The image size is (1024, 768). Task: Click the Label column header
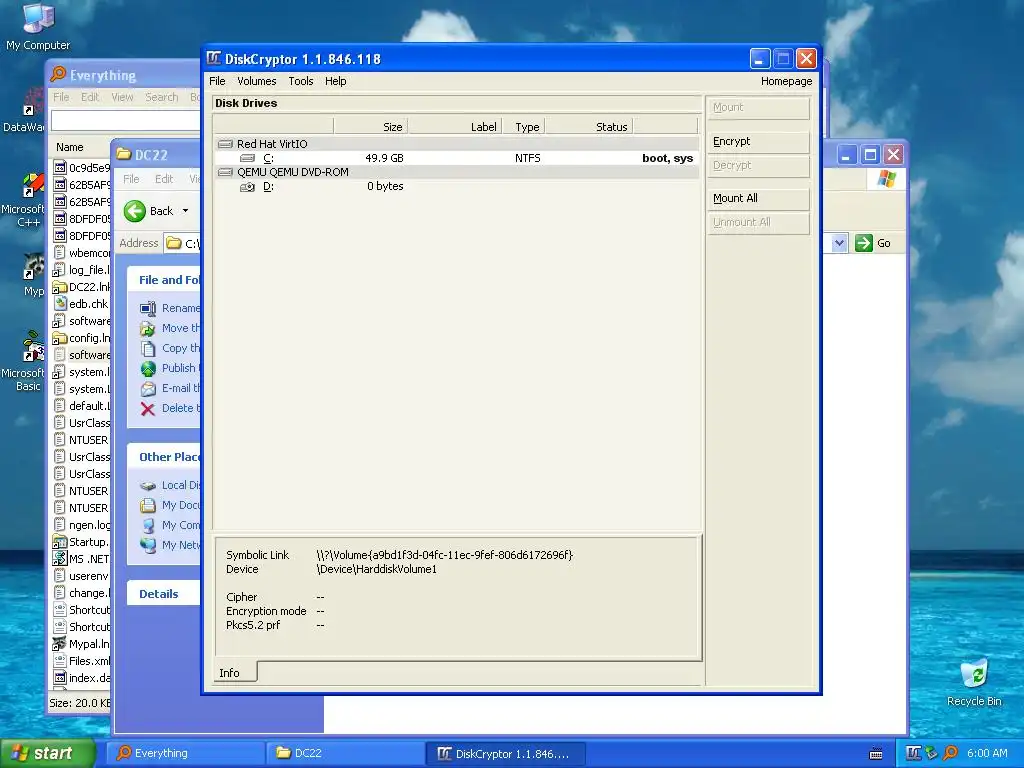click(455, 127)
